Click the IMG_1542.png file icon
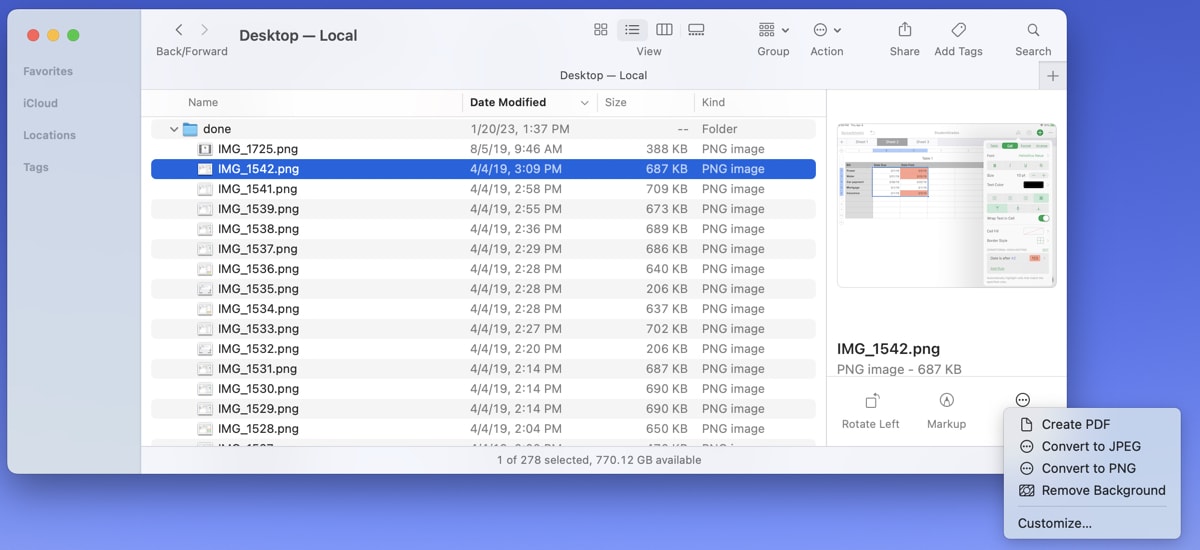The height and width of the screenshot is (550, 1200). (205, 169)
